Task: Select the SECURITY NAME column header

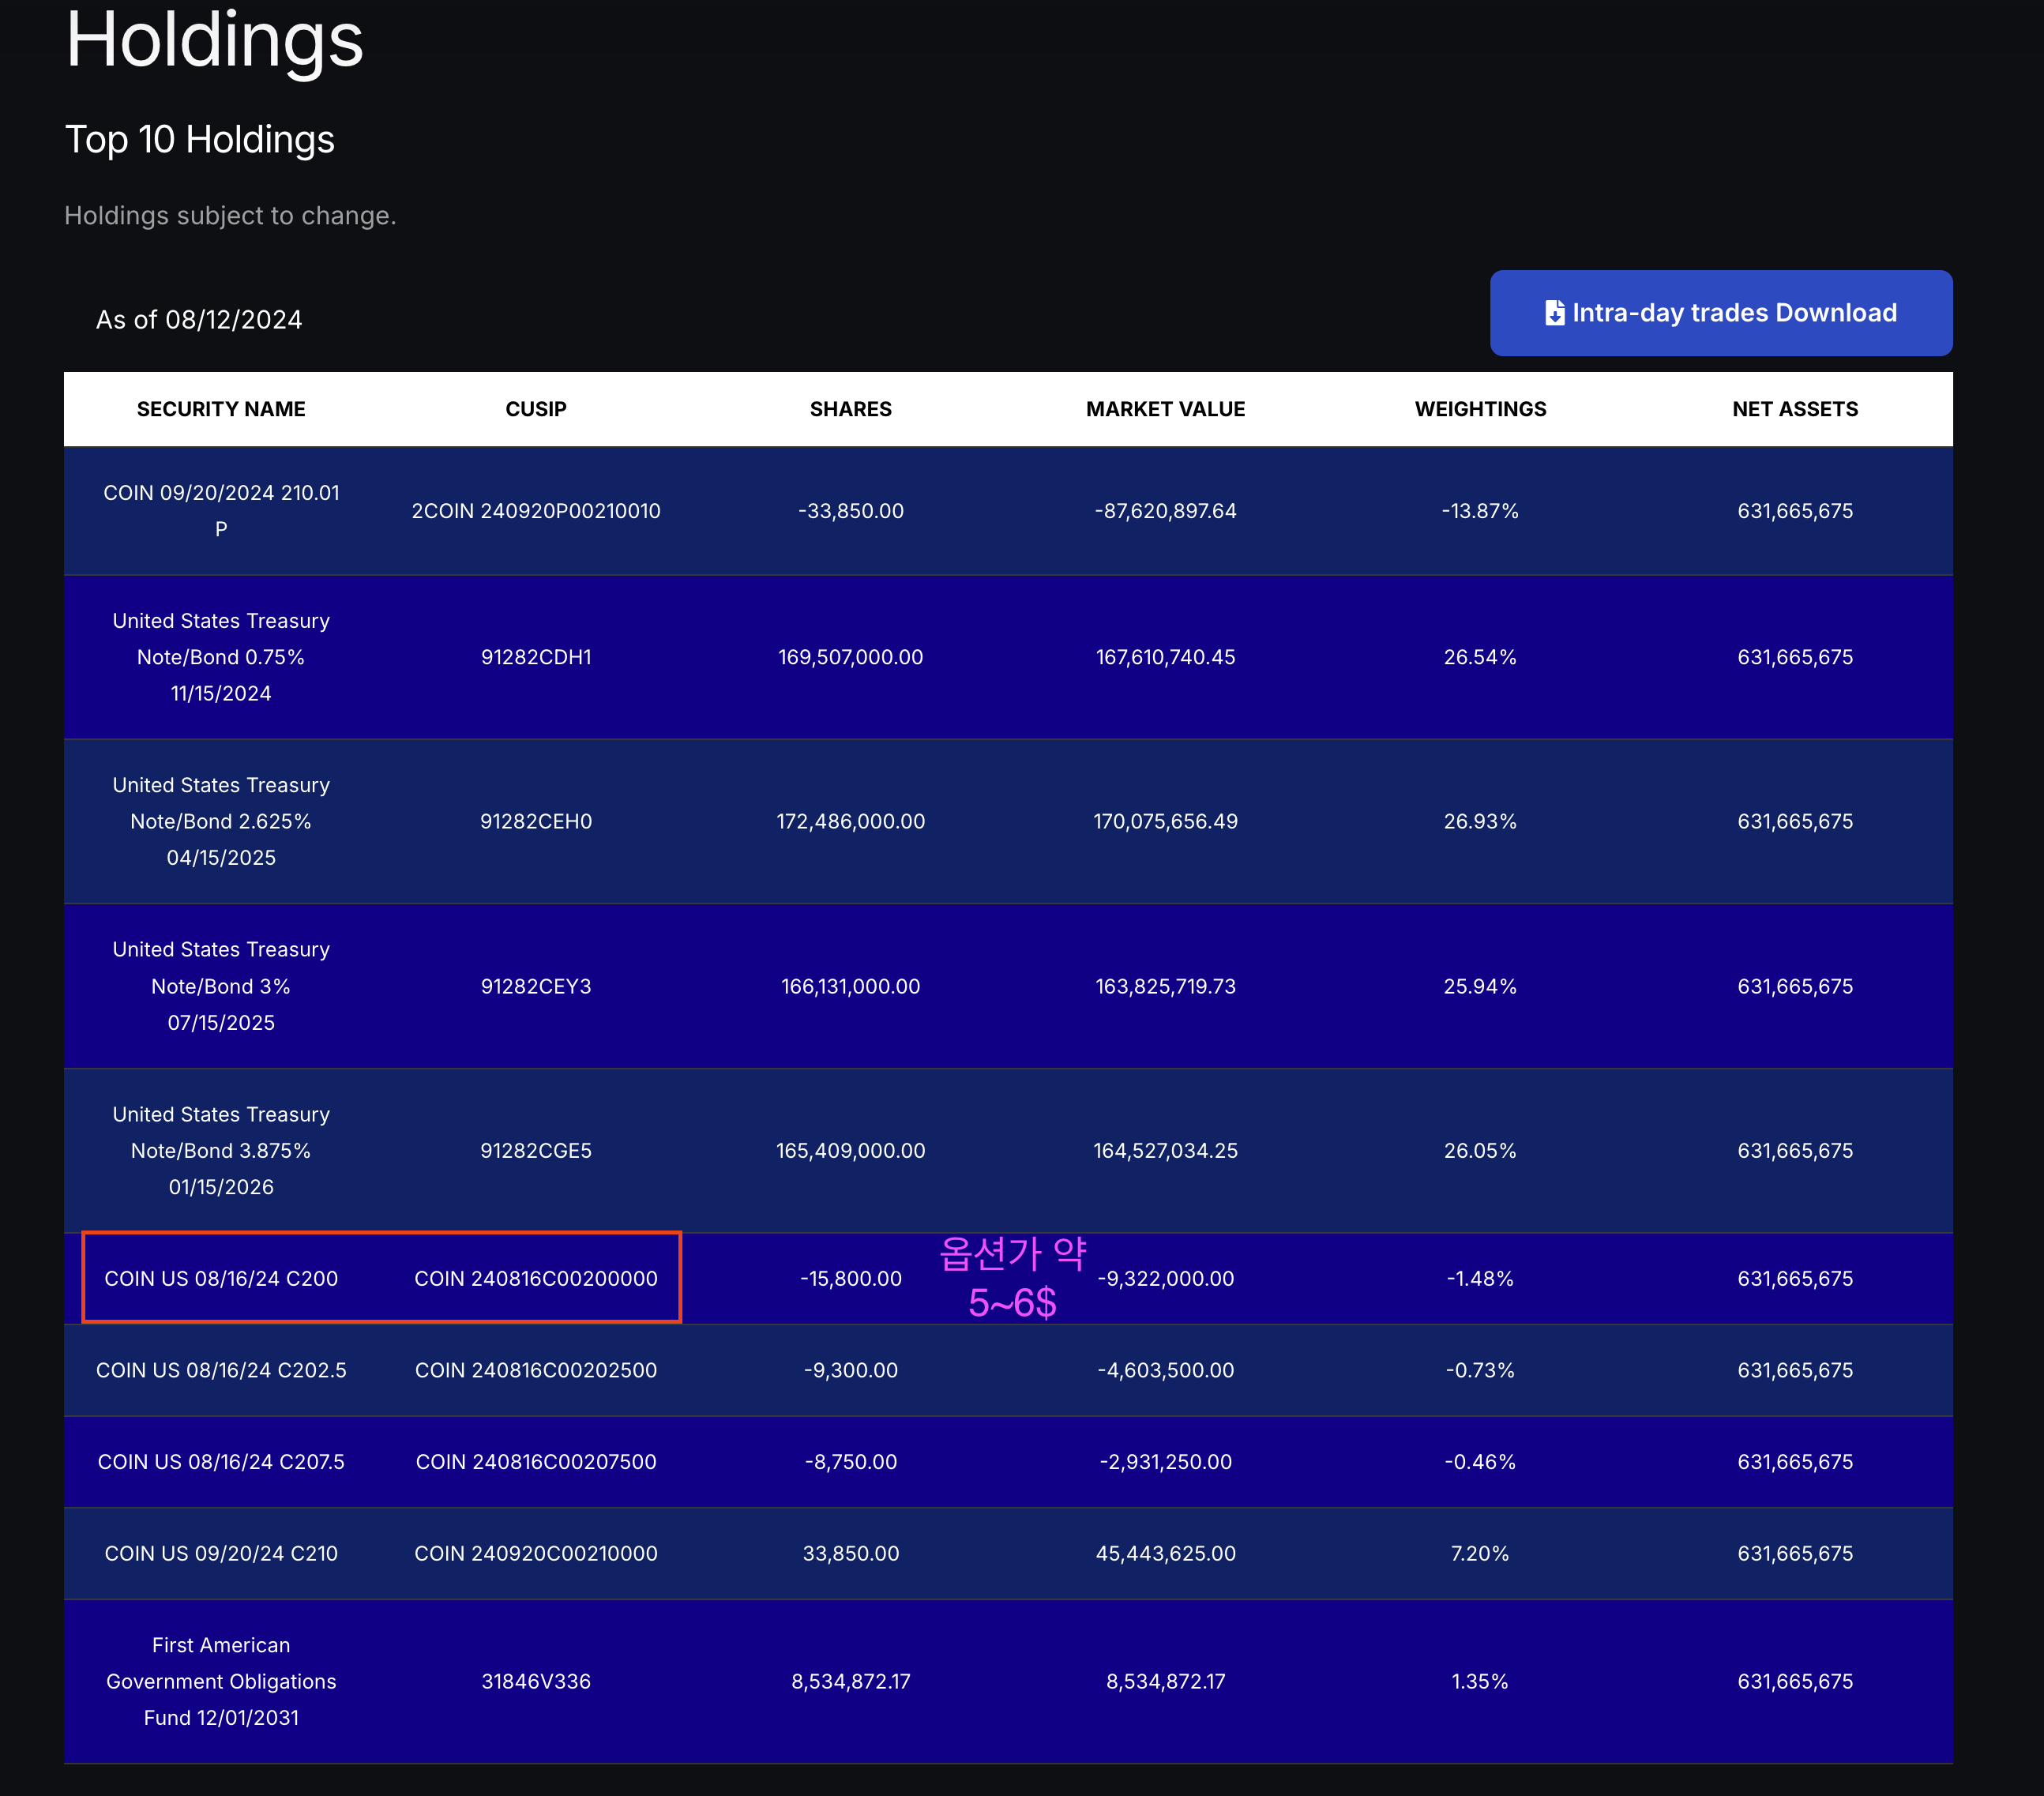Action: coord(221,409)
